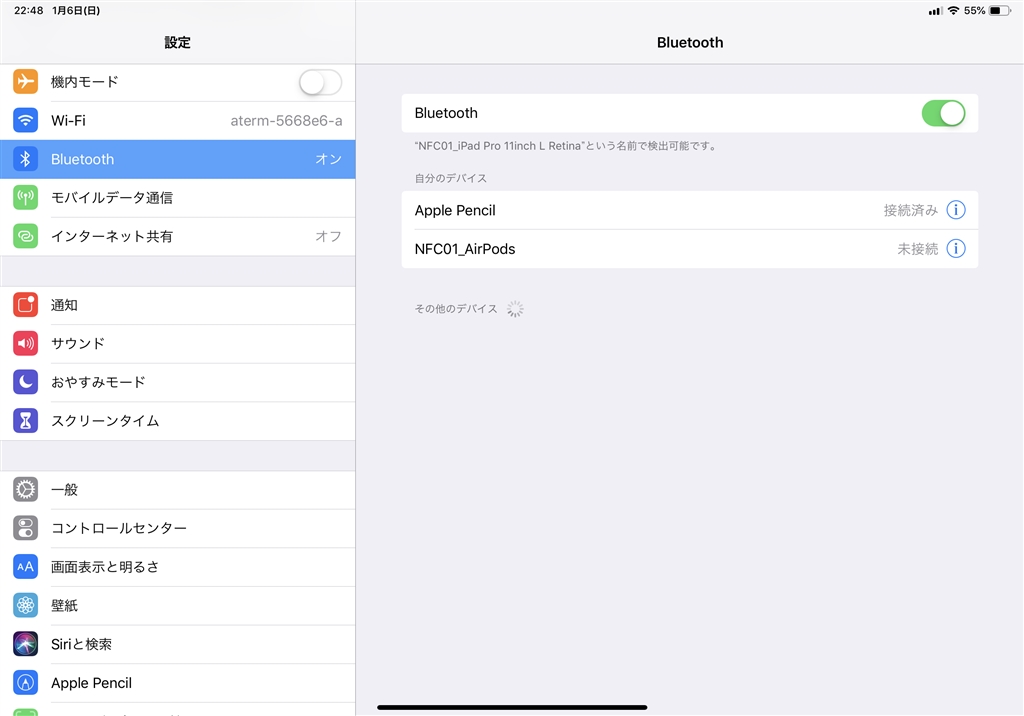Tap the 22:48 clock in status bar

pos(29,10)
